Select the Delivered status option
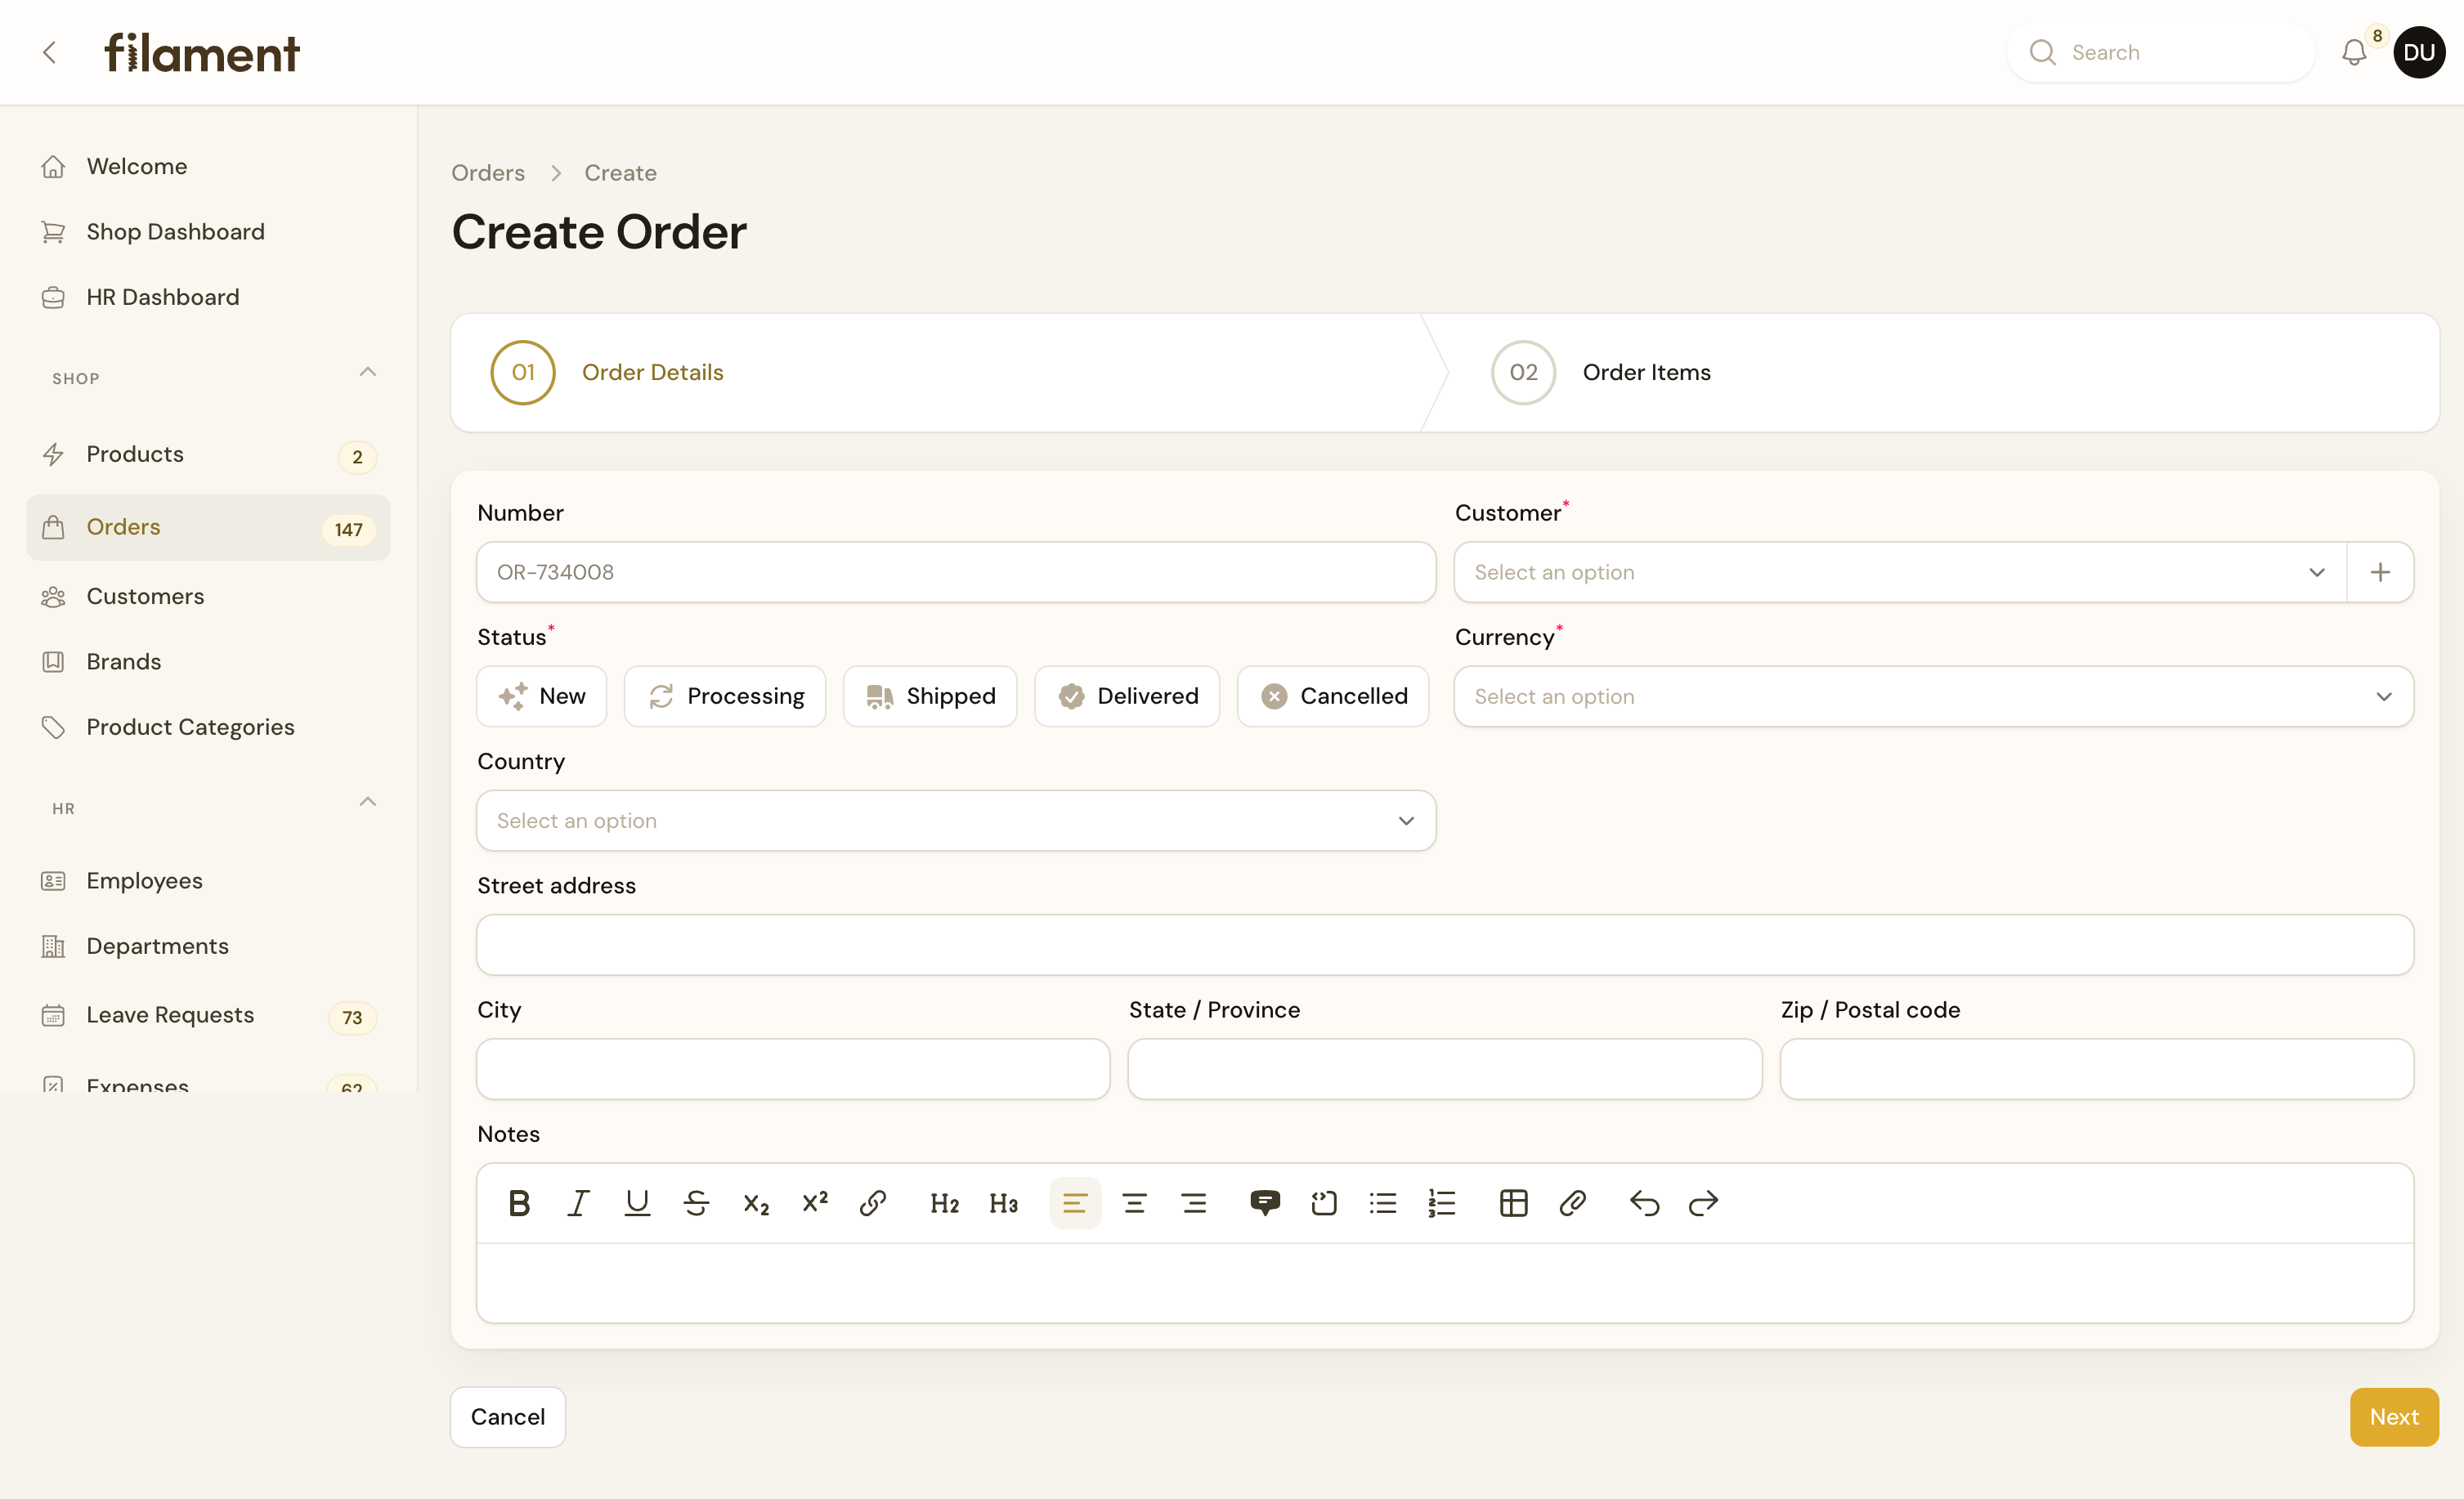Screen dimensions: 2464x1499 point(1127,696)
